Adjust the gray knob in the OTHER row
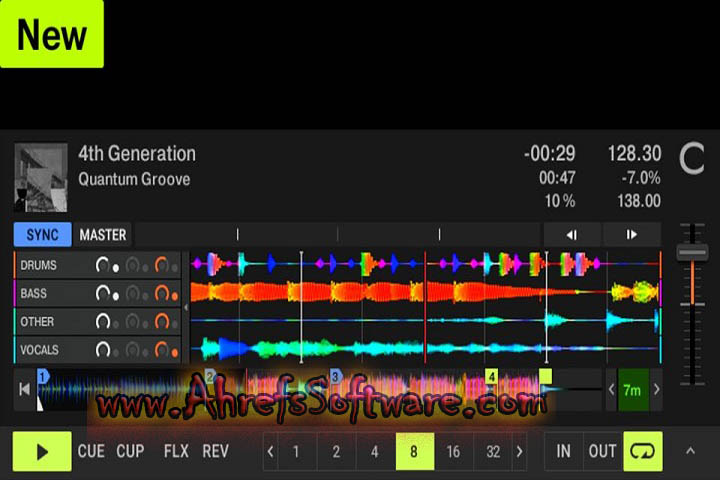The image size is (720, 480). pyautogui.click(x=132, y=322)
